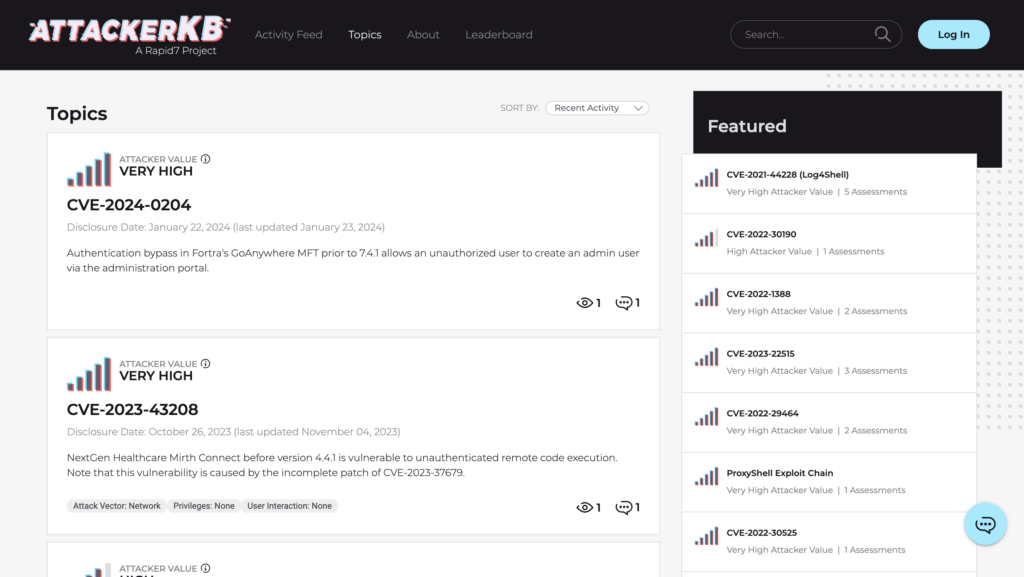
Task: Click the info icon on the third topic card
Action: [206, 569]
